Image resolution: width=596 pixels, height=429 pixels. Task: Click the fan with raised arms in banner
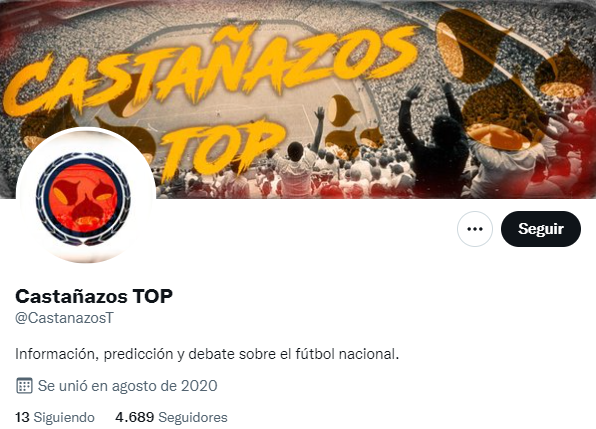(x=433, y=141)
